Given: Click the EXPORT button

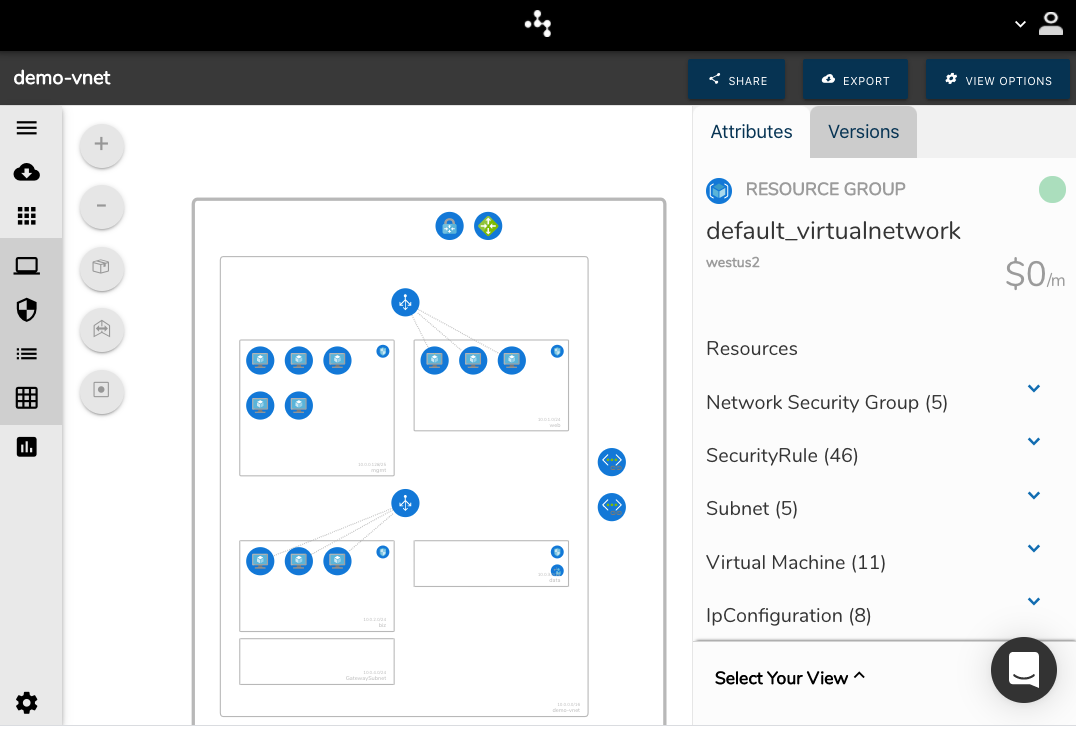Looking at the screenshot, I should 855,80.
